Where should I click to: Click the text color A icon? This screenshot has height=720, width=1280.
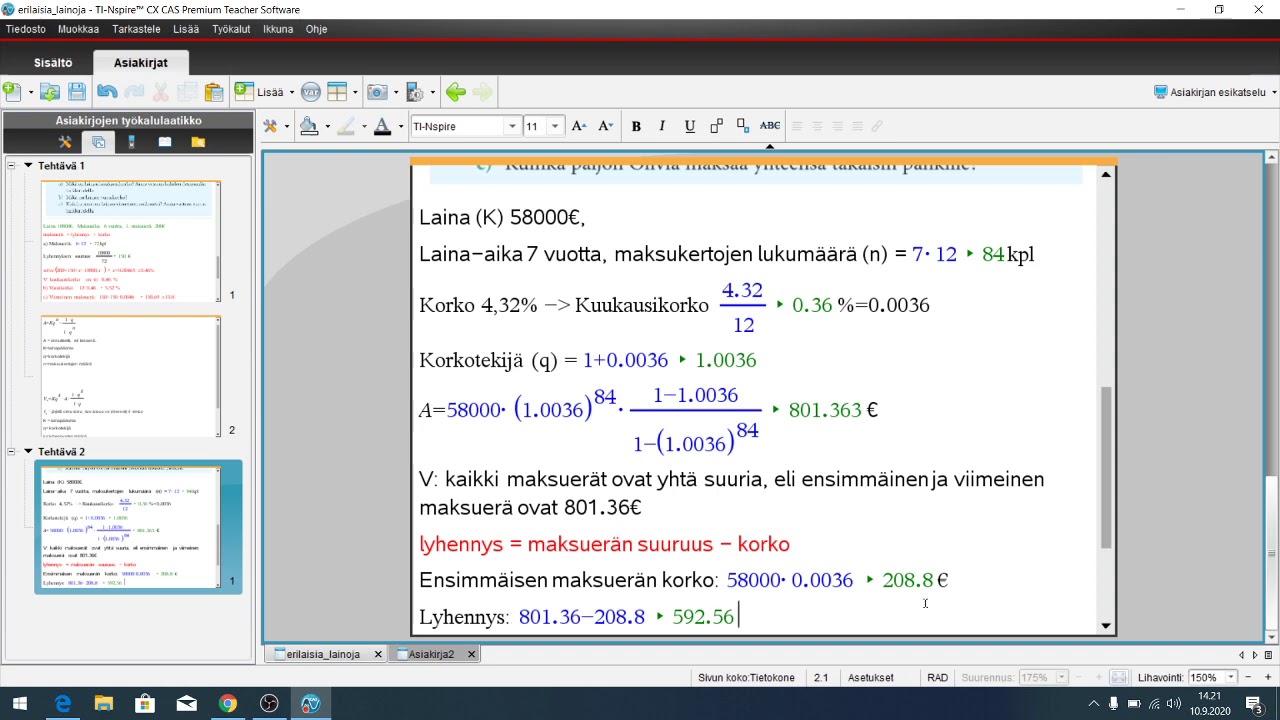[x=381, y=126]
